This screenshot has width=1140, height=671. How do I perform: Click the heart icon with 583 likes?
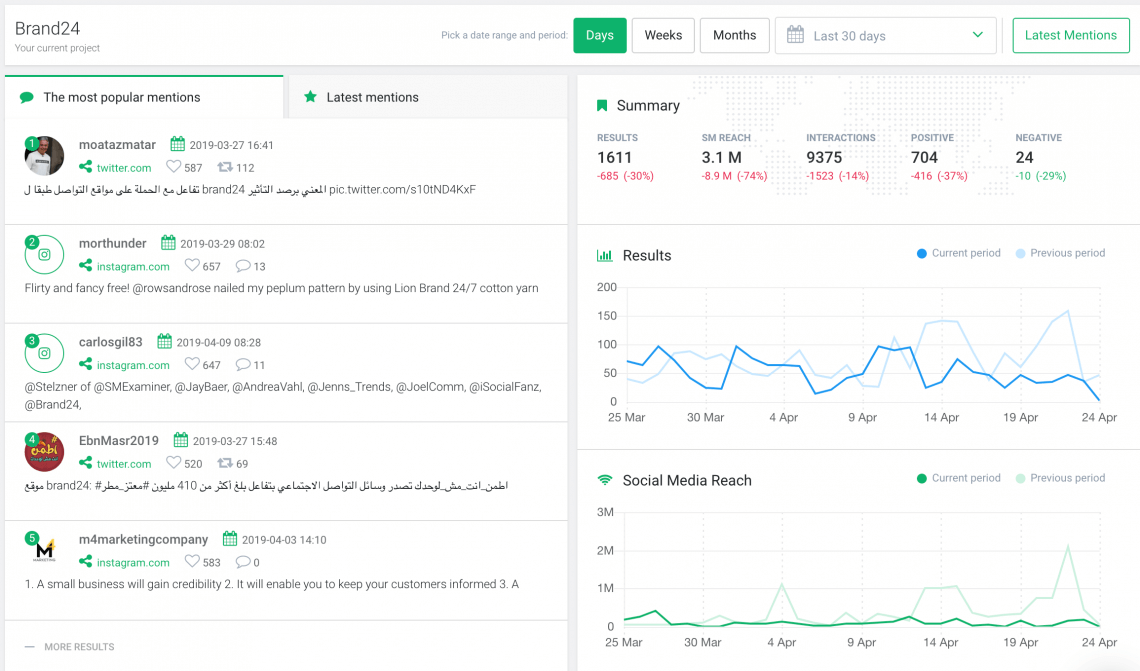[x=192, y=561]
